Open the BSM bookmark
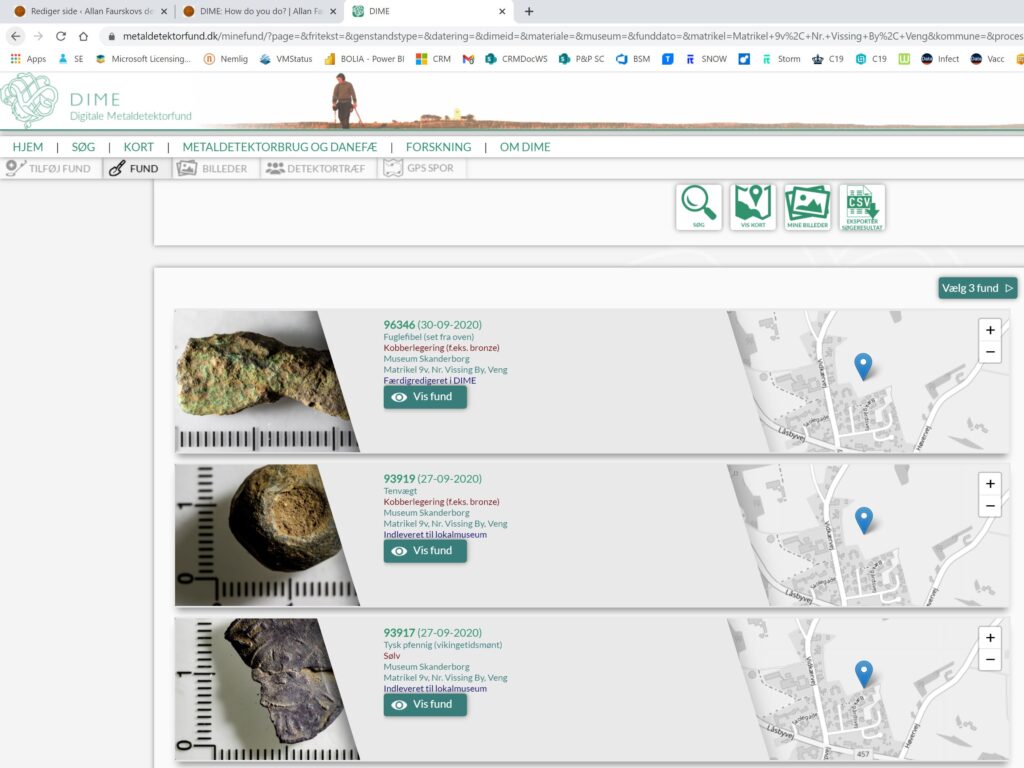1024x768 pixels. 633,59
